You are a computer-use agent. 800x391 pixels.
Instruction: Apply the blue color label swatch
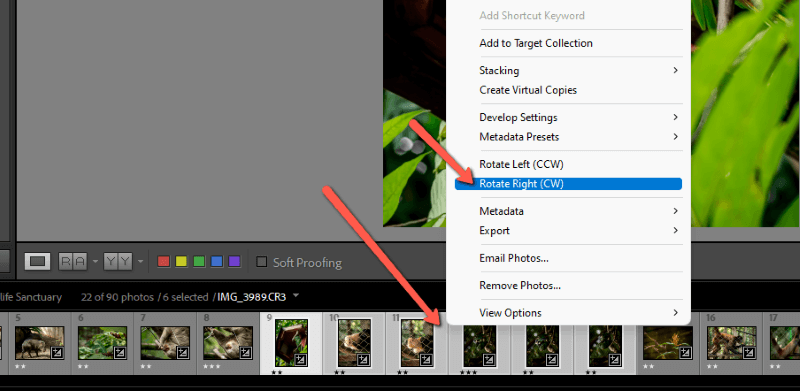pos(217,262)
